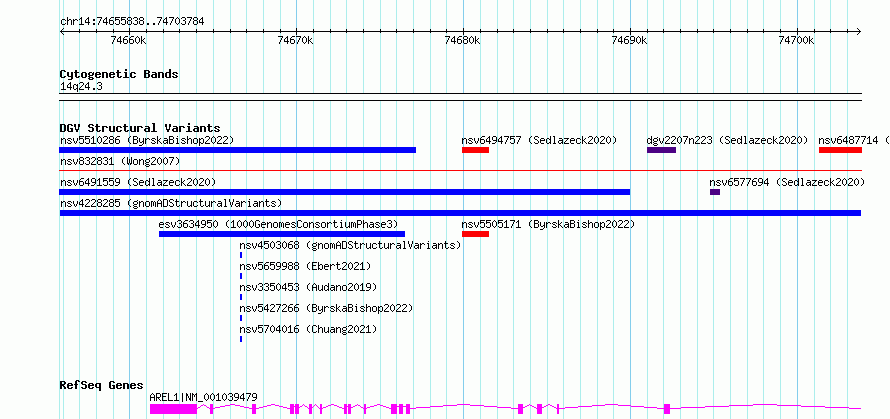Click the blue tick mark under nsv5704016

point(241,339)
